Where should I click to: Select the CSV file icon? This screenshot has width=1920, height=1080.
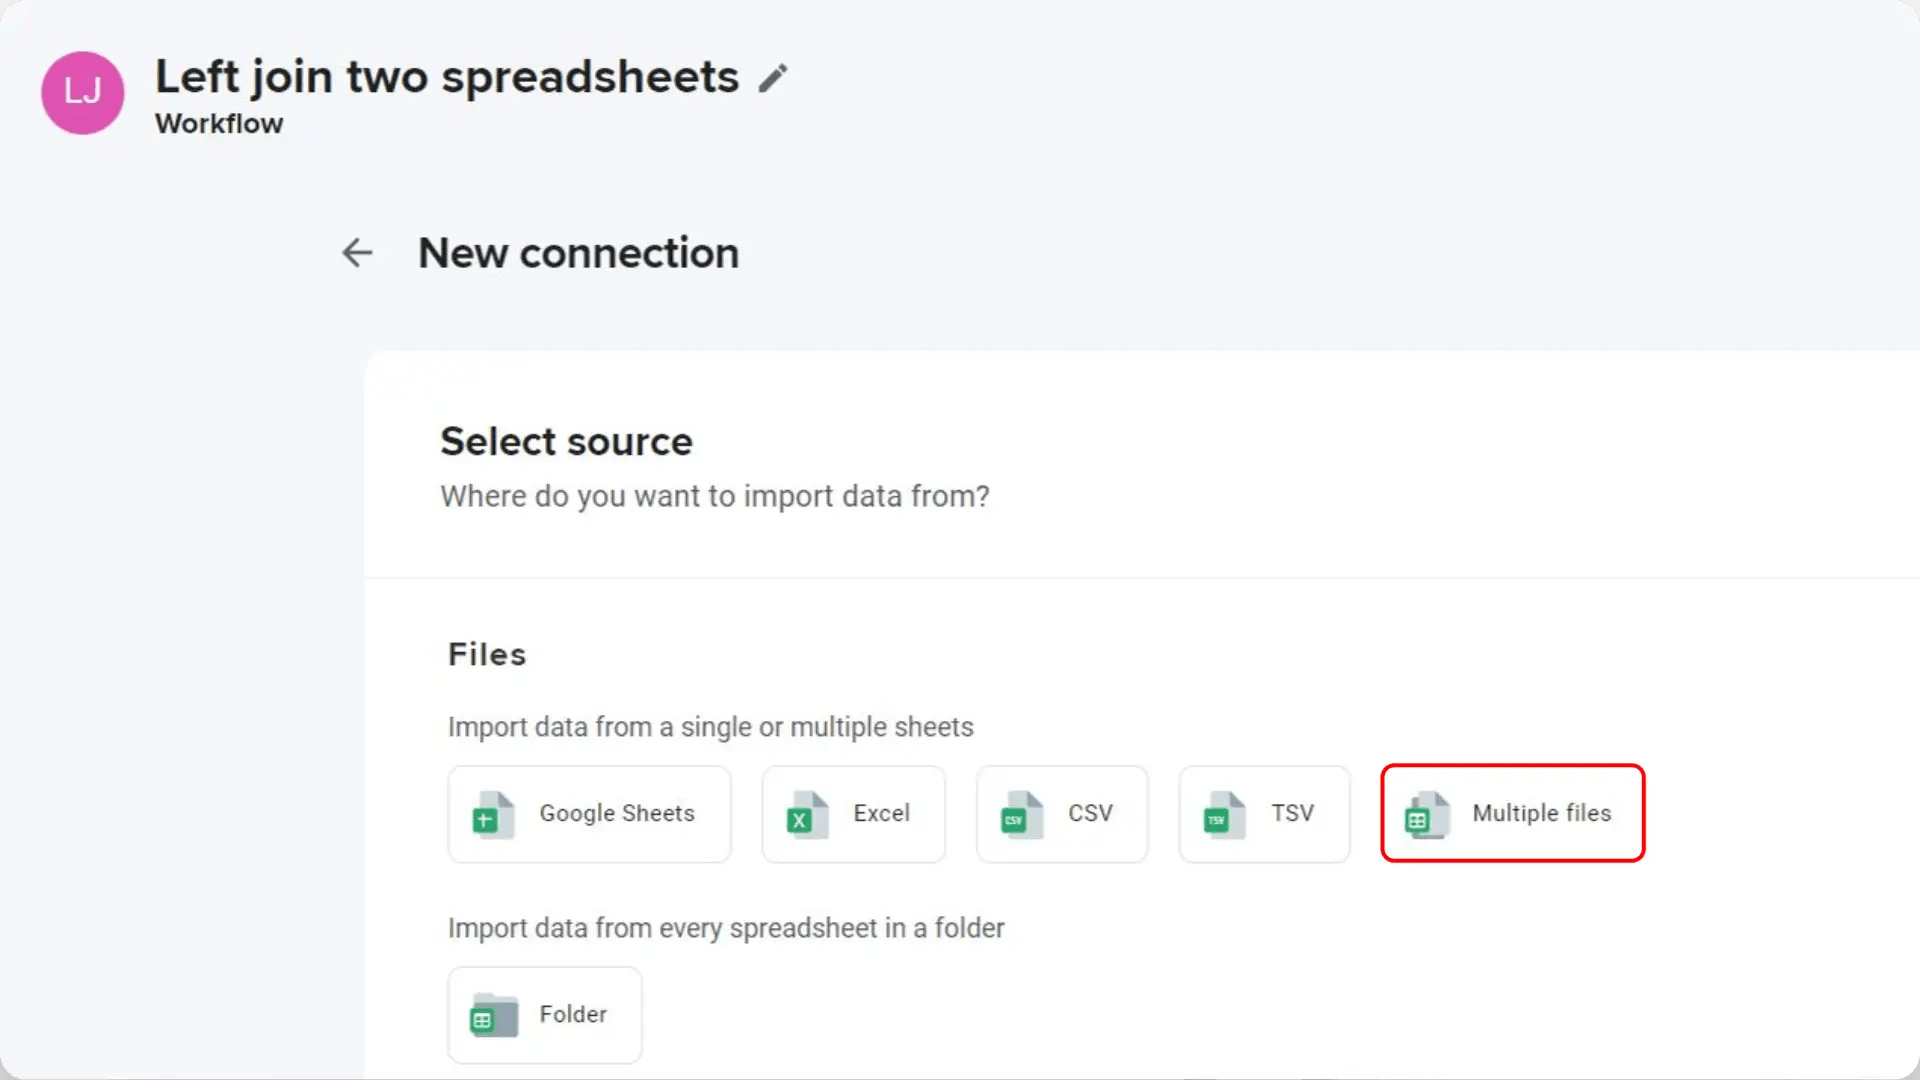1017,814
